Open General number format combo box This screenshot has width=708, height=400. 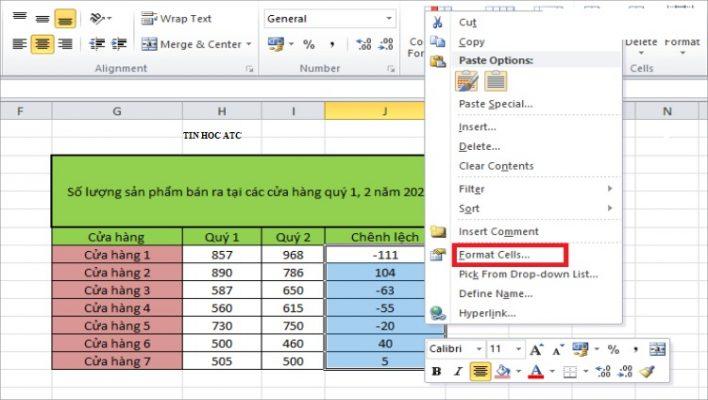coord(330,19)
